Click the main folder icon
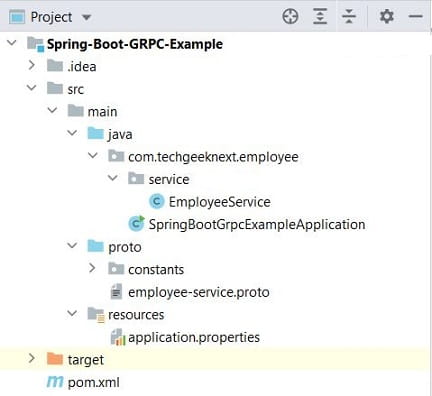432x396 pixels. tap(75, 111)
